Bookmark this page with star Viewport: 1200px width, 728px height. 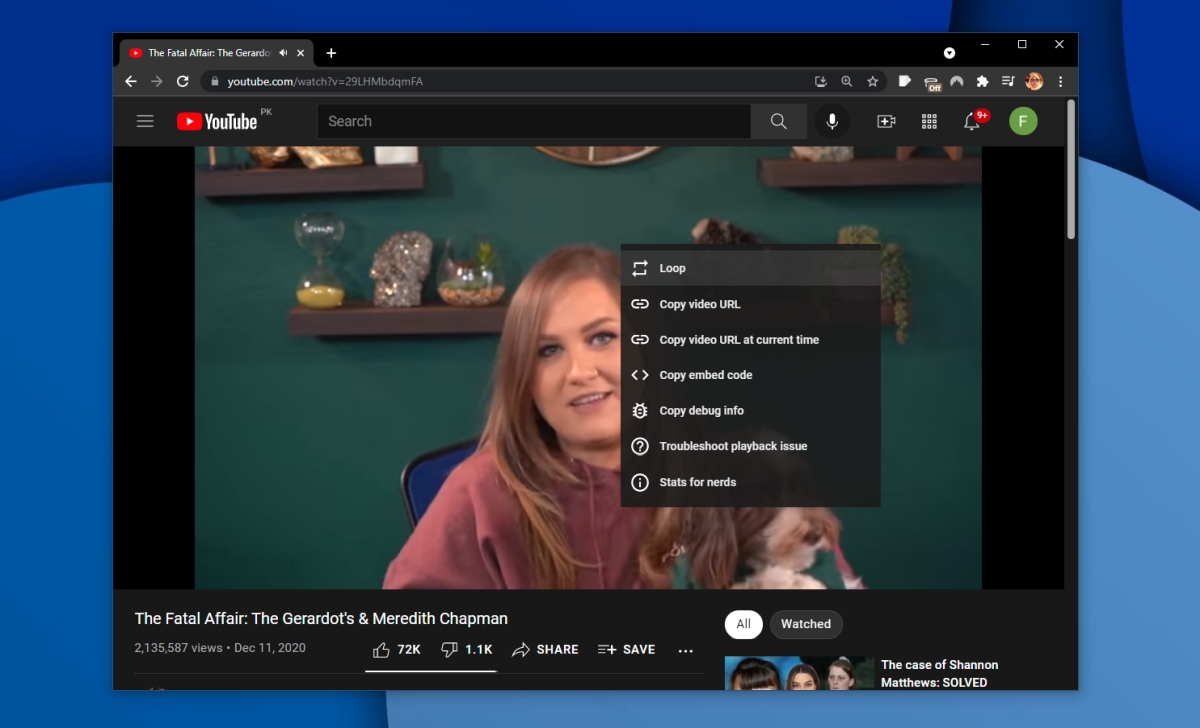(872, 81)
